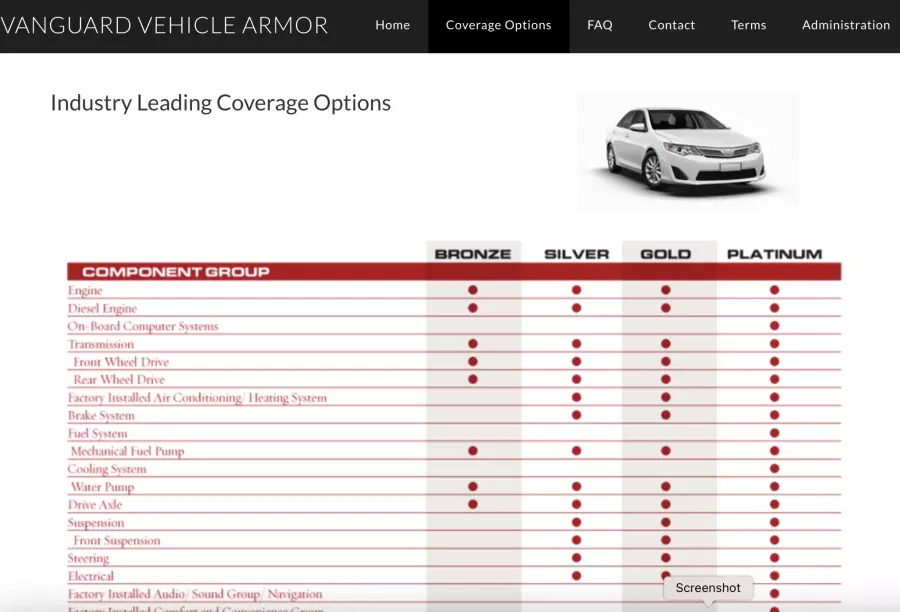
Task: Click the Water Pump row label
Action: coord(102,487)
